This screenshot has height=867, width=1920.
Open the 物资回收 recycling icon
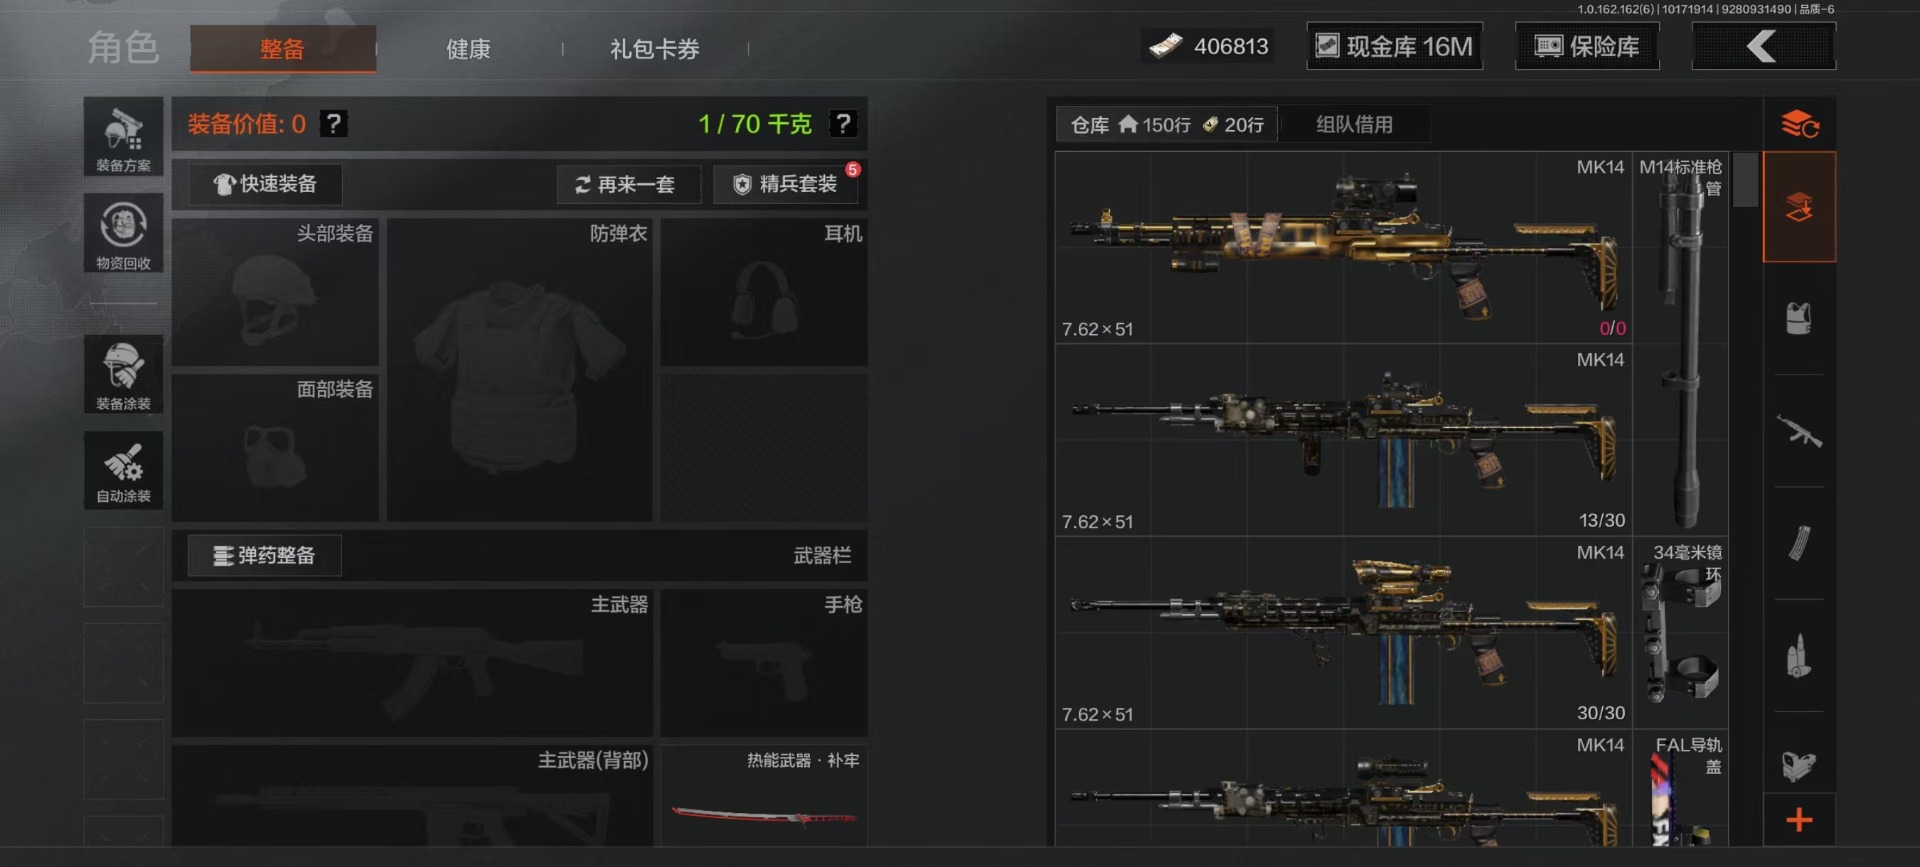pos(123,233)
